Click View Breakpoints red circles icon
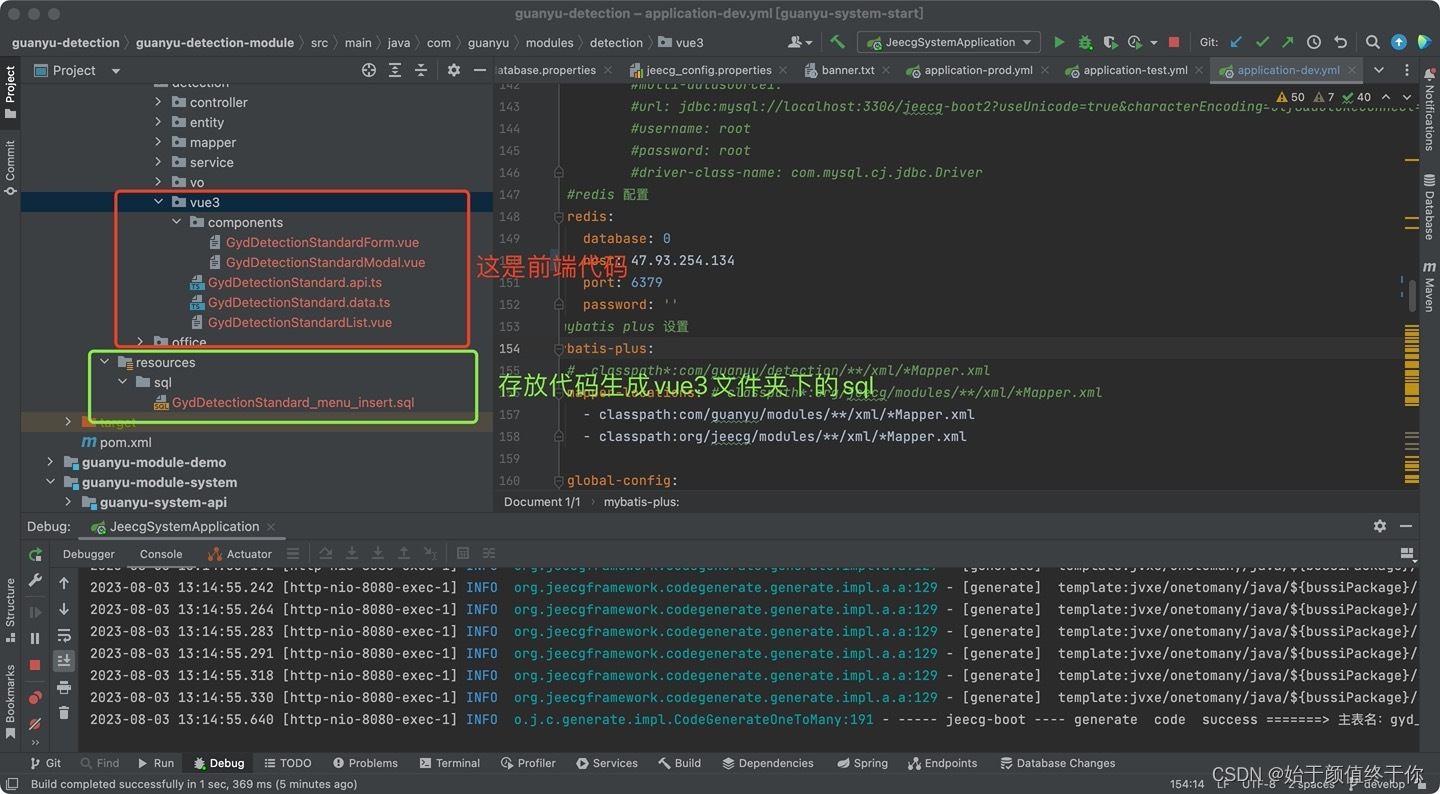This screenshot has width=1440, height=794. point(36,697)
